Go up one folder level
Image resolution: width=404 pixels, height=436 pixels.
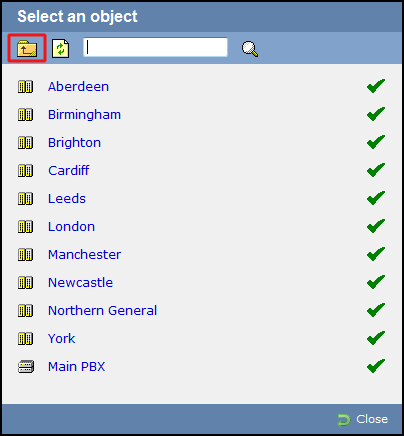27,49
